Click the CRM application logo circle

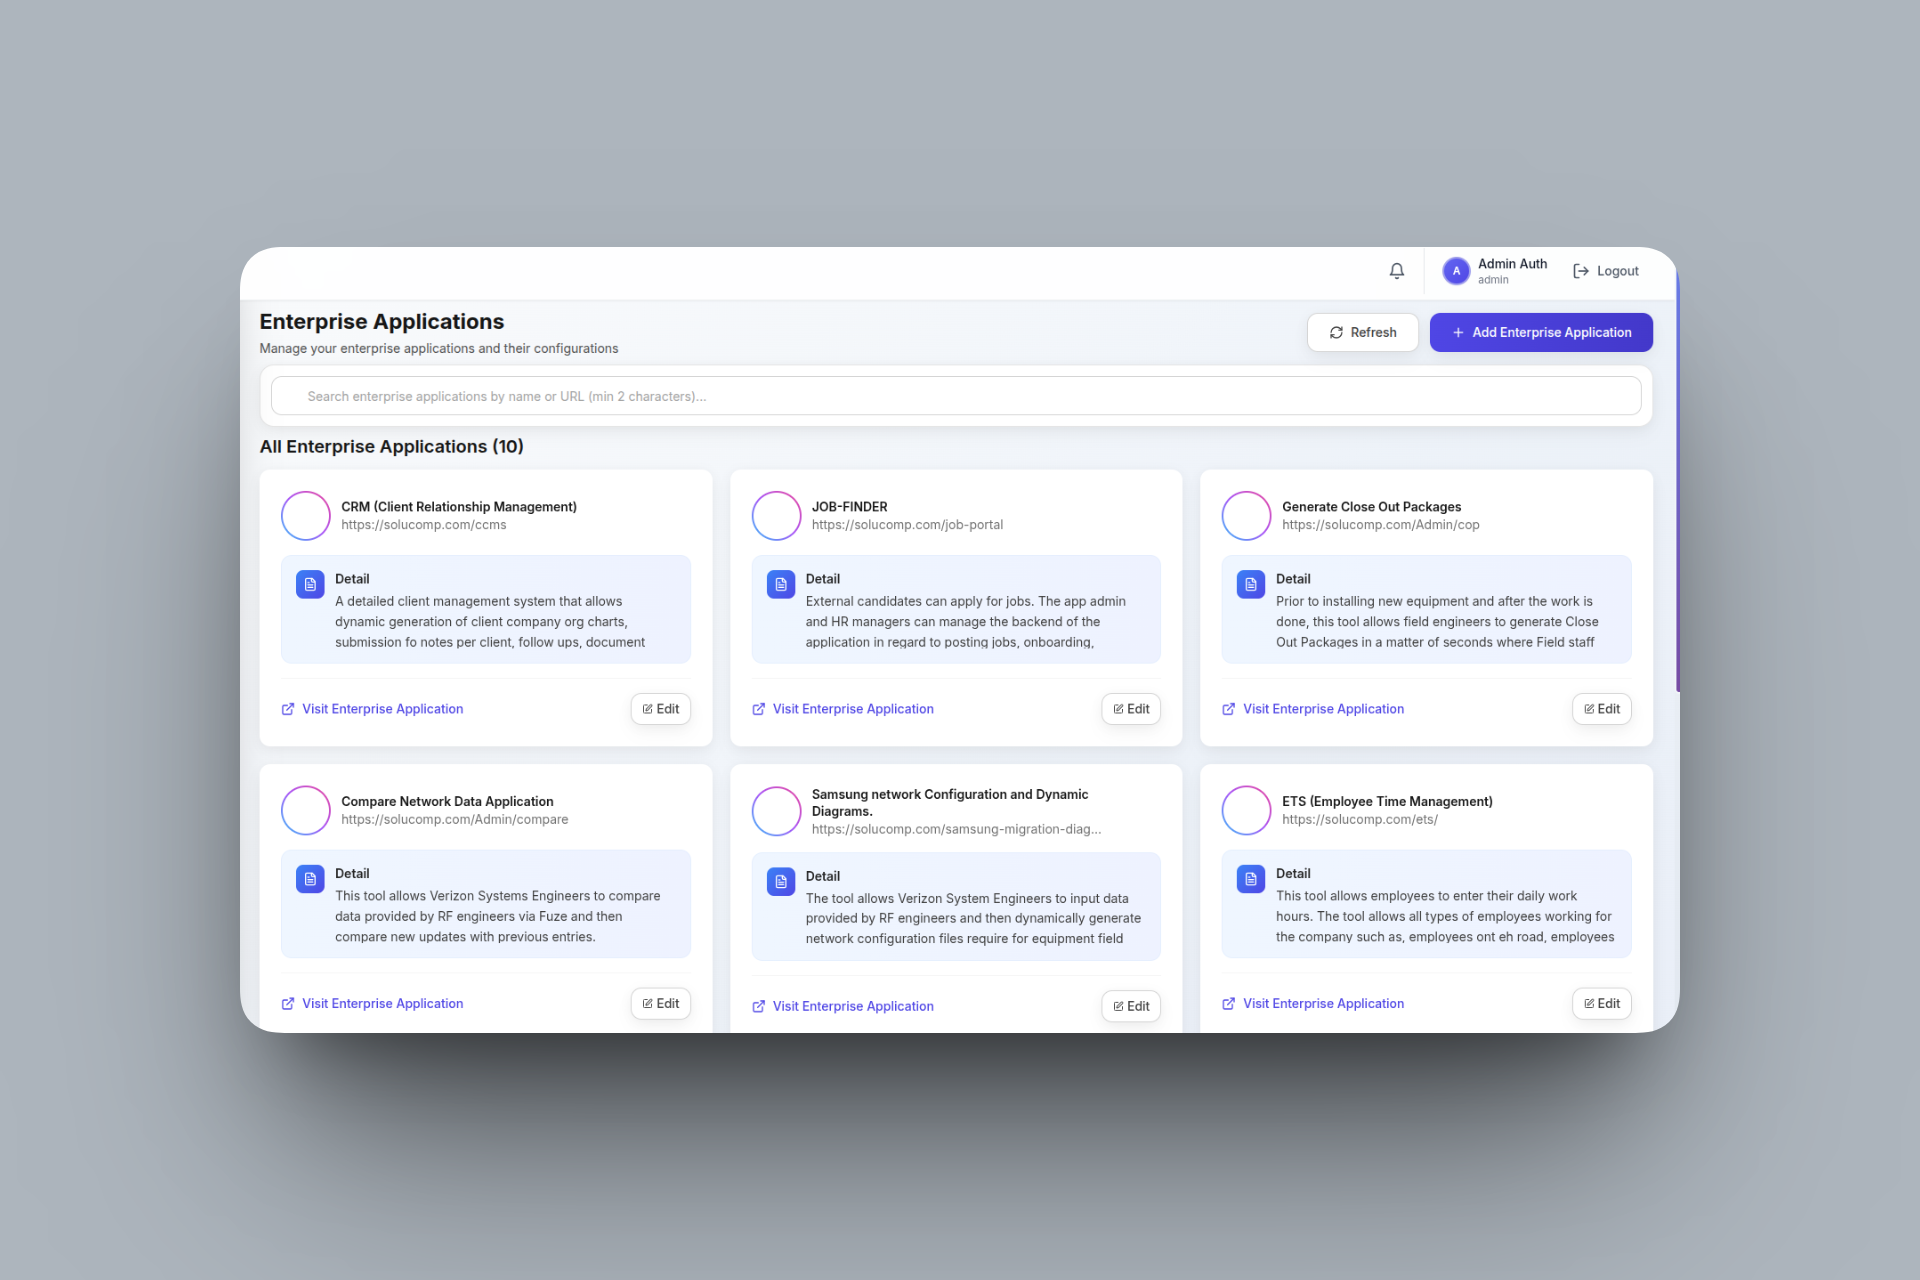[306, 516]
